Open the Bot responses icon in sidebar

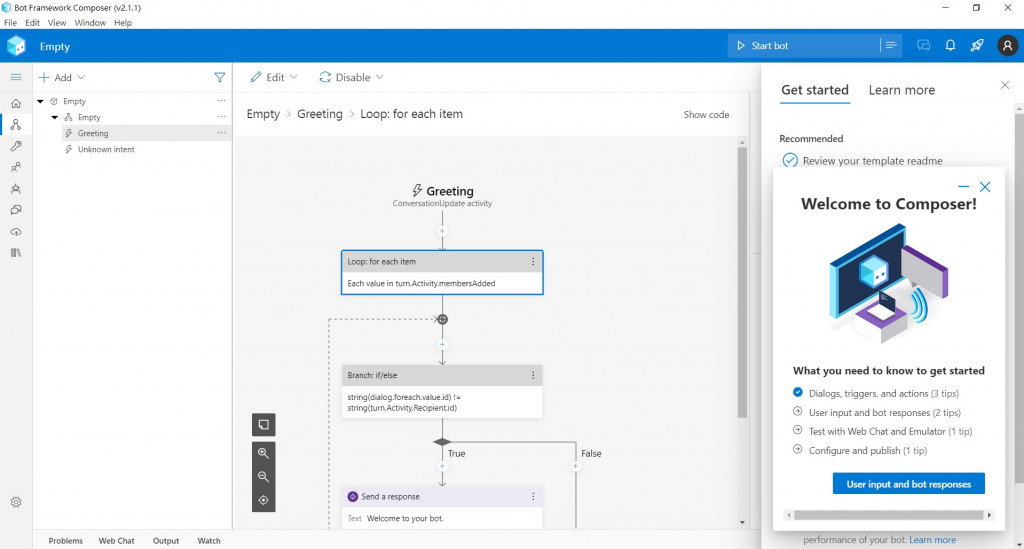tap(16, 189)
